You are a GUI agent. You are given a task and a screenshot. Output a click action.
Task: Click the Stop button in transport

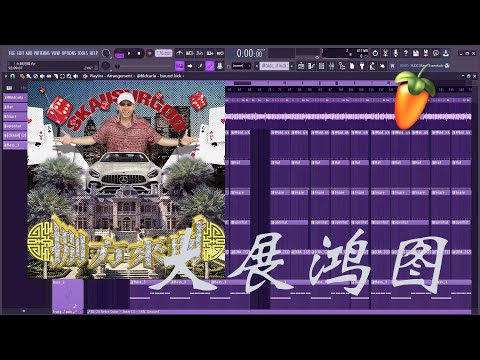tap(139, 53)
